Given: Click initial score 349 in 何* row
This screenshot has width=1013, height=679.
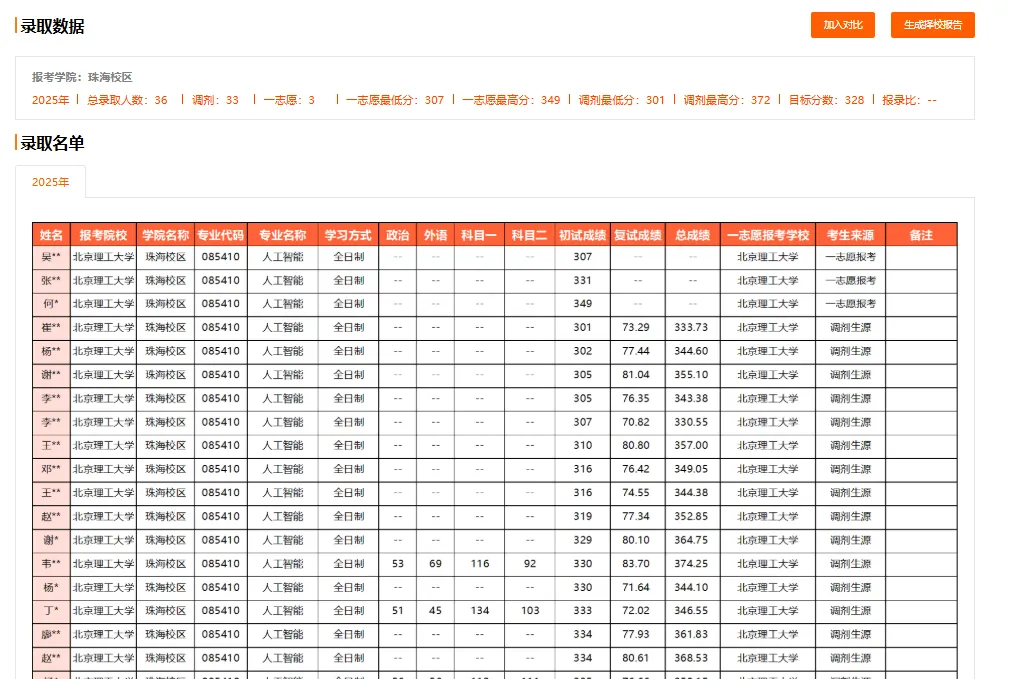Looking at the screenshot, I should tap(583, 304).
